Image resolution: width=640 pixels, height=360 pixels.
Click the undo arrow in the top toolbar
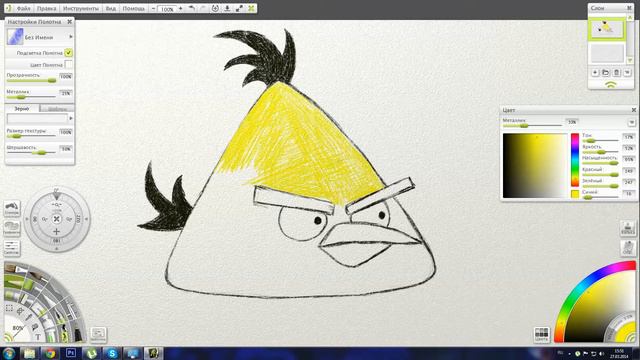tap(191, 8)
